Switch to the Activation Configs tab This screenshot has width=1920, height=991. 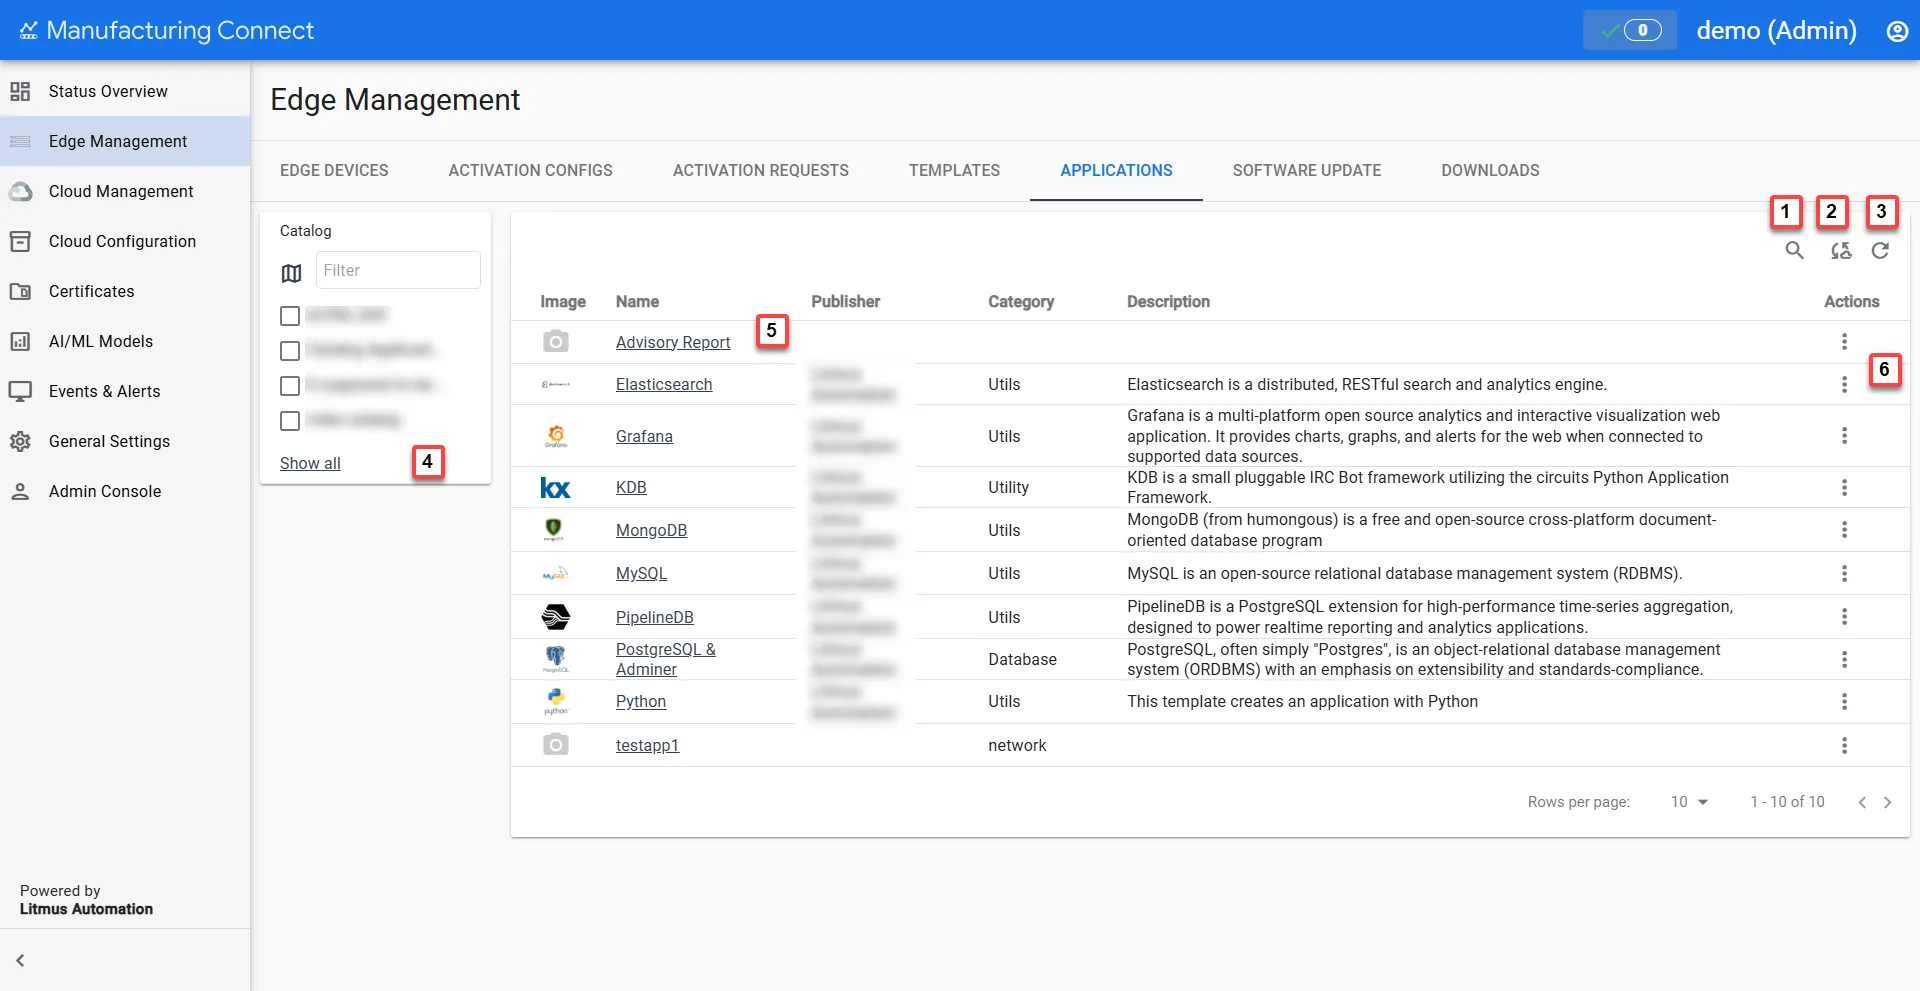click(530, 171)
